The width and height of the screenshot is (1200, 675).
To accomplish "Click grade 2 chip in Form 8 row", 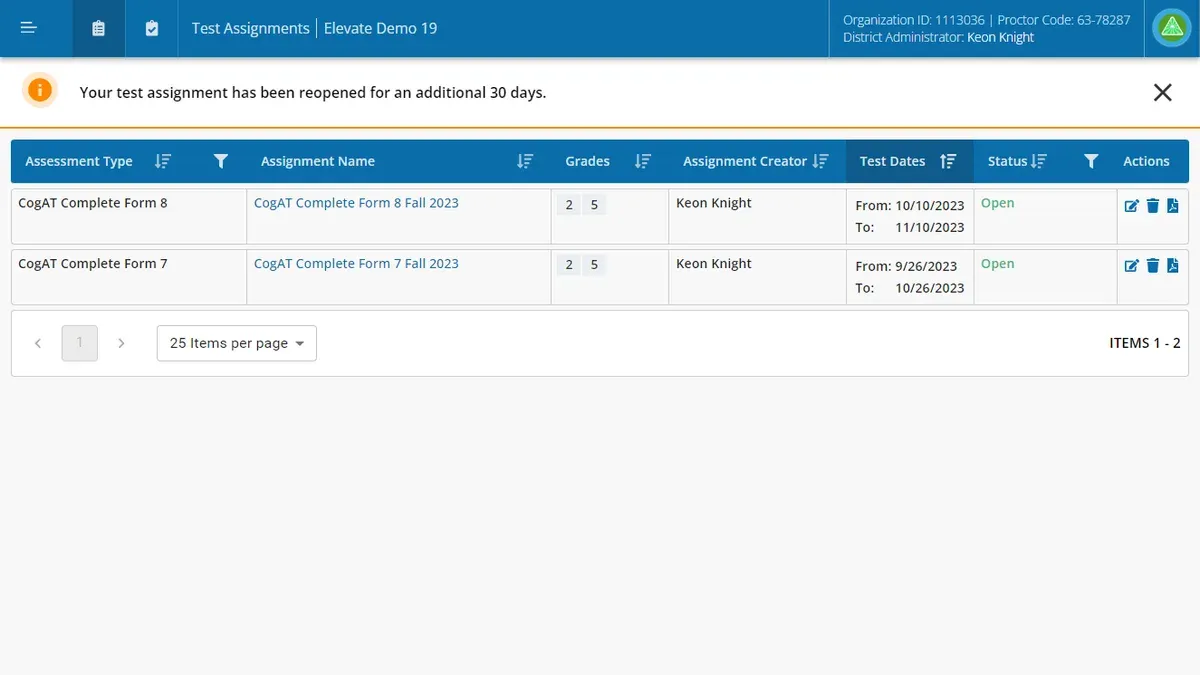I will pos(569,205).
